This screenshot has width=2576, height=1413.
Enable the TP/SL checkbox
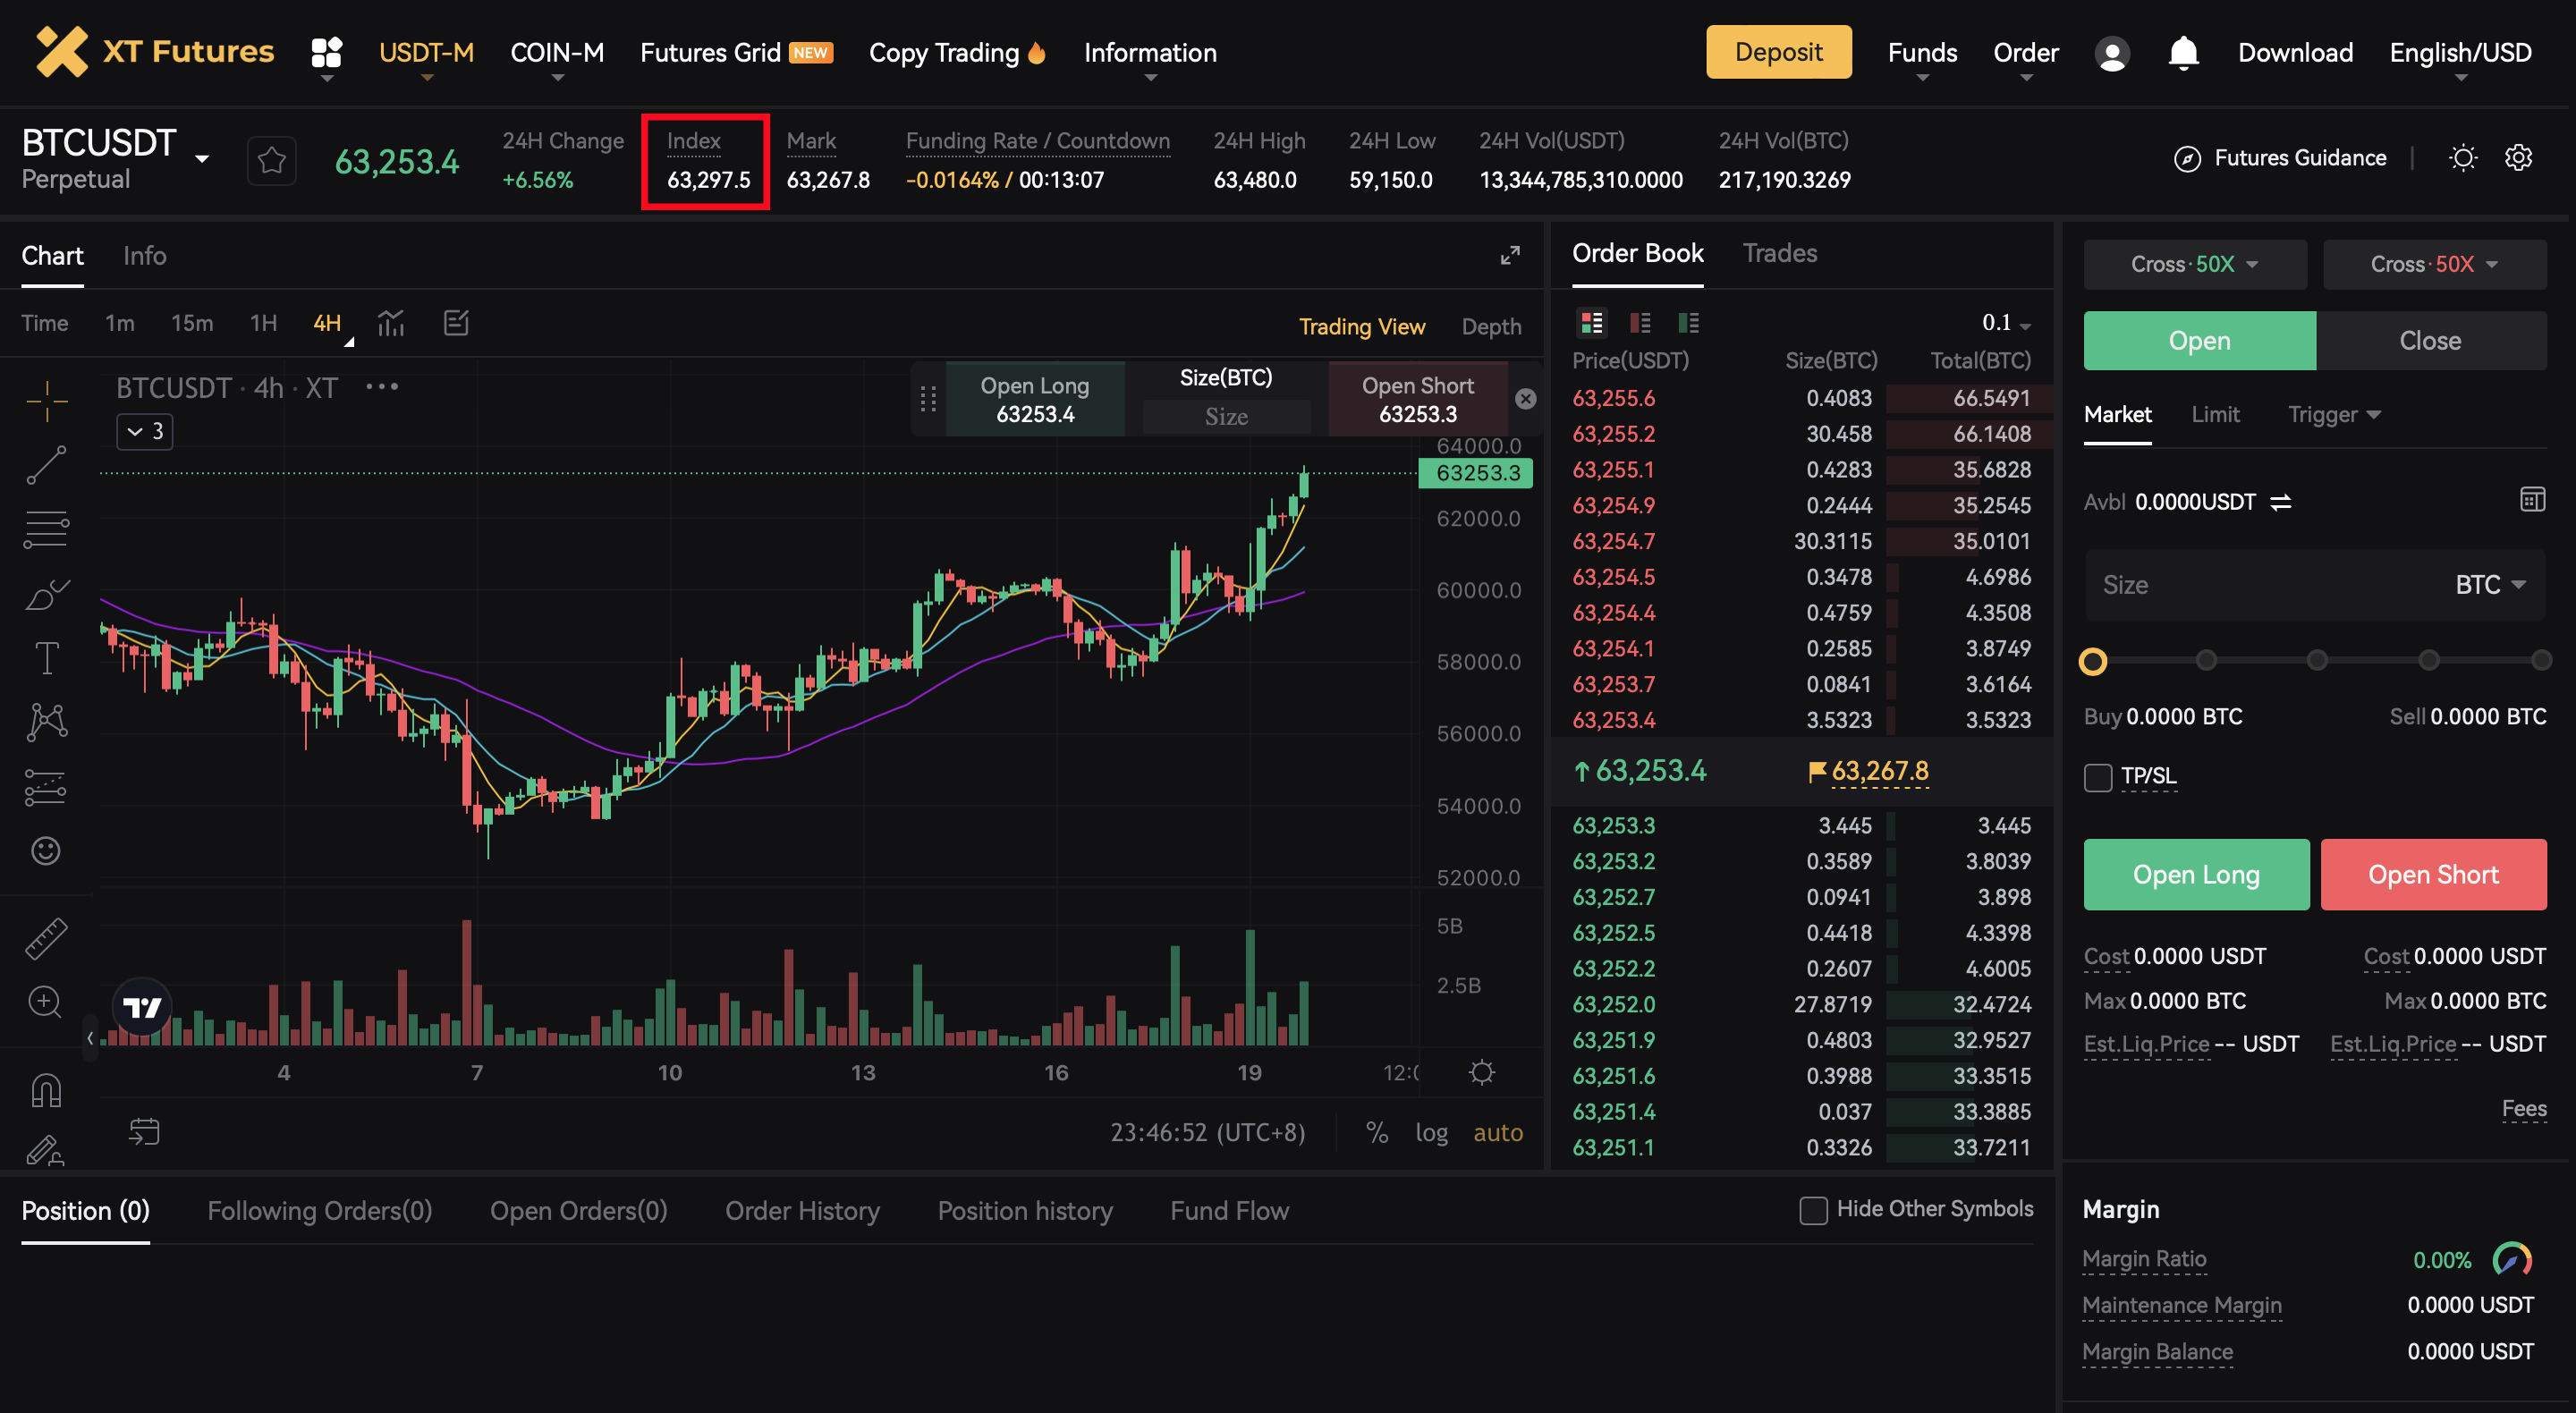2098,777
